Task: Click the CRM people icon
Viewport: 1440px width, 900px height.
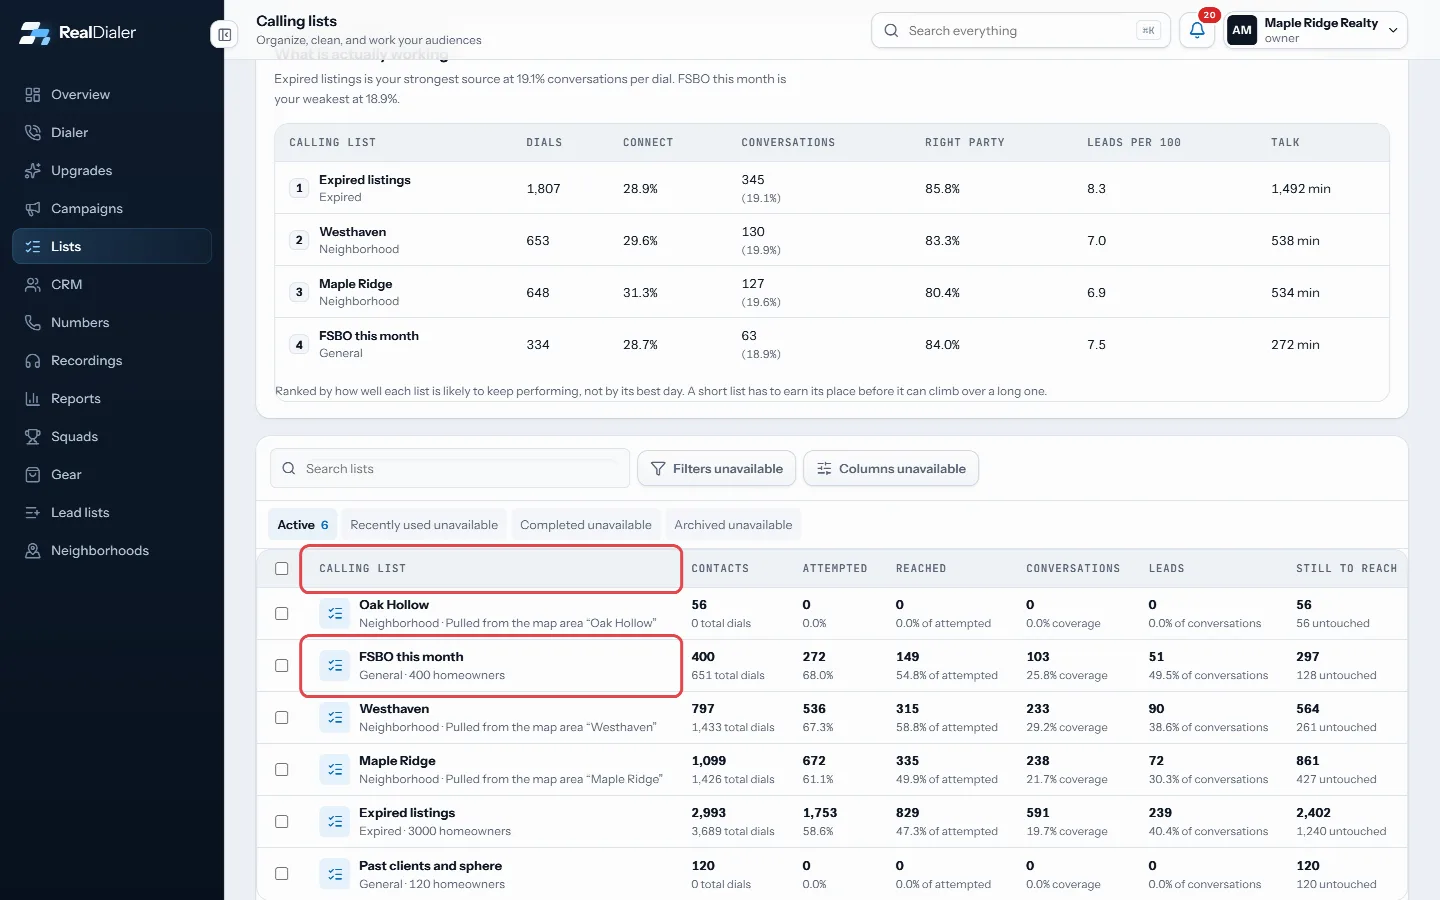Action: [33, 285]
